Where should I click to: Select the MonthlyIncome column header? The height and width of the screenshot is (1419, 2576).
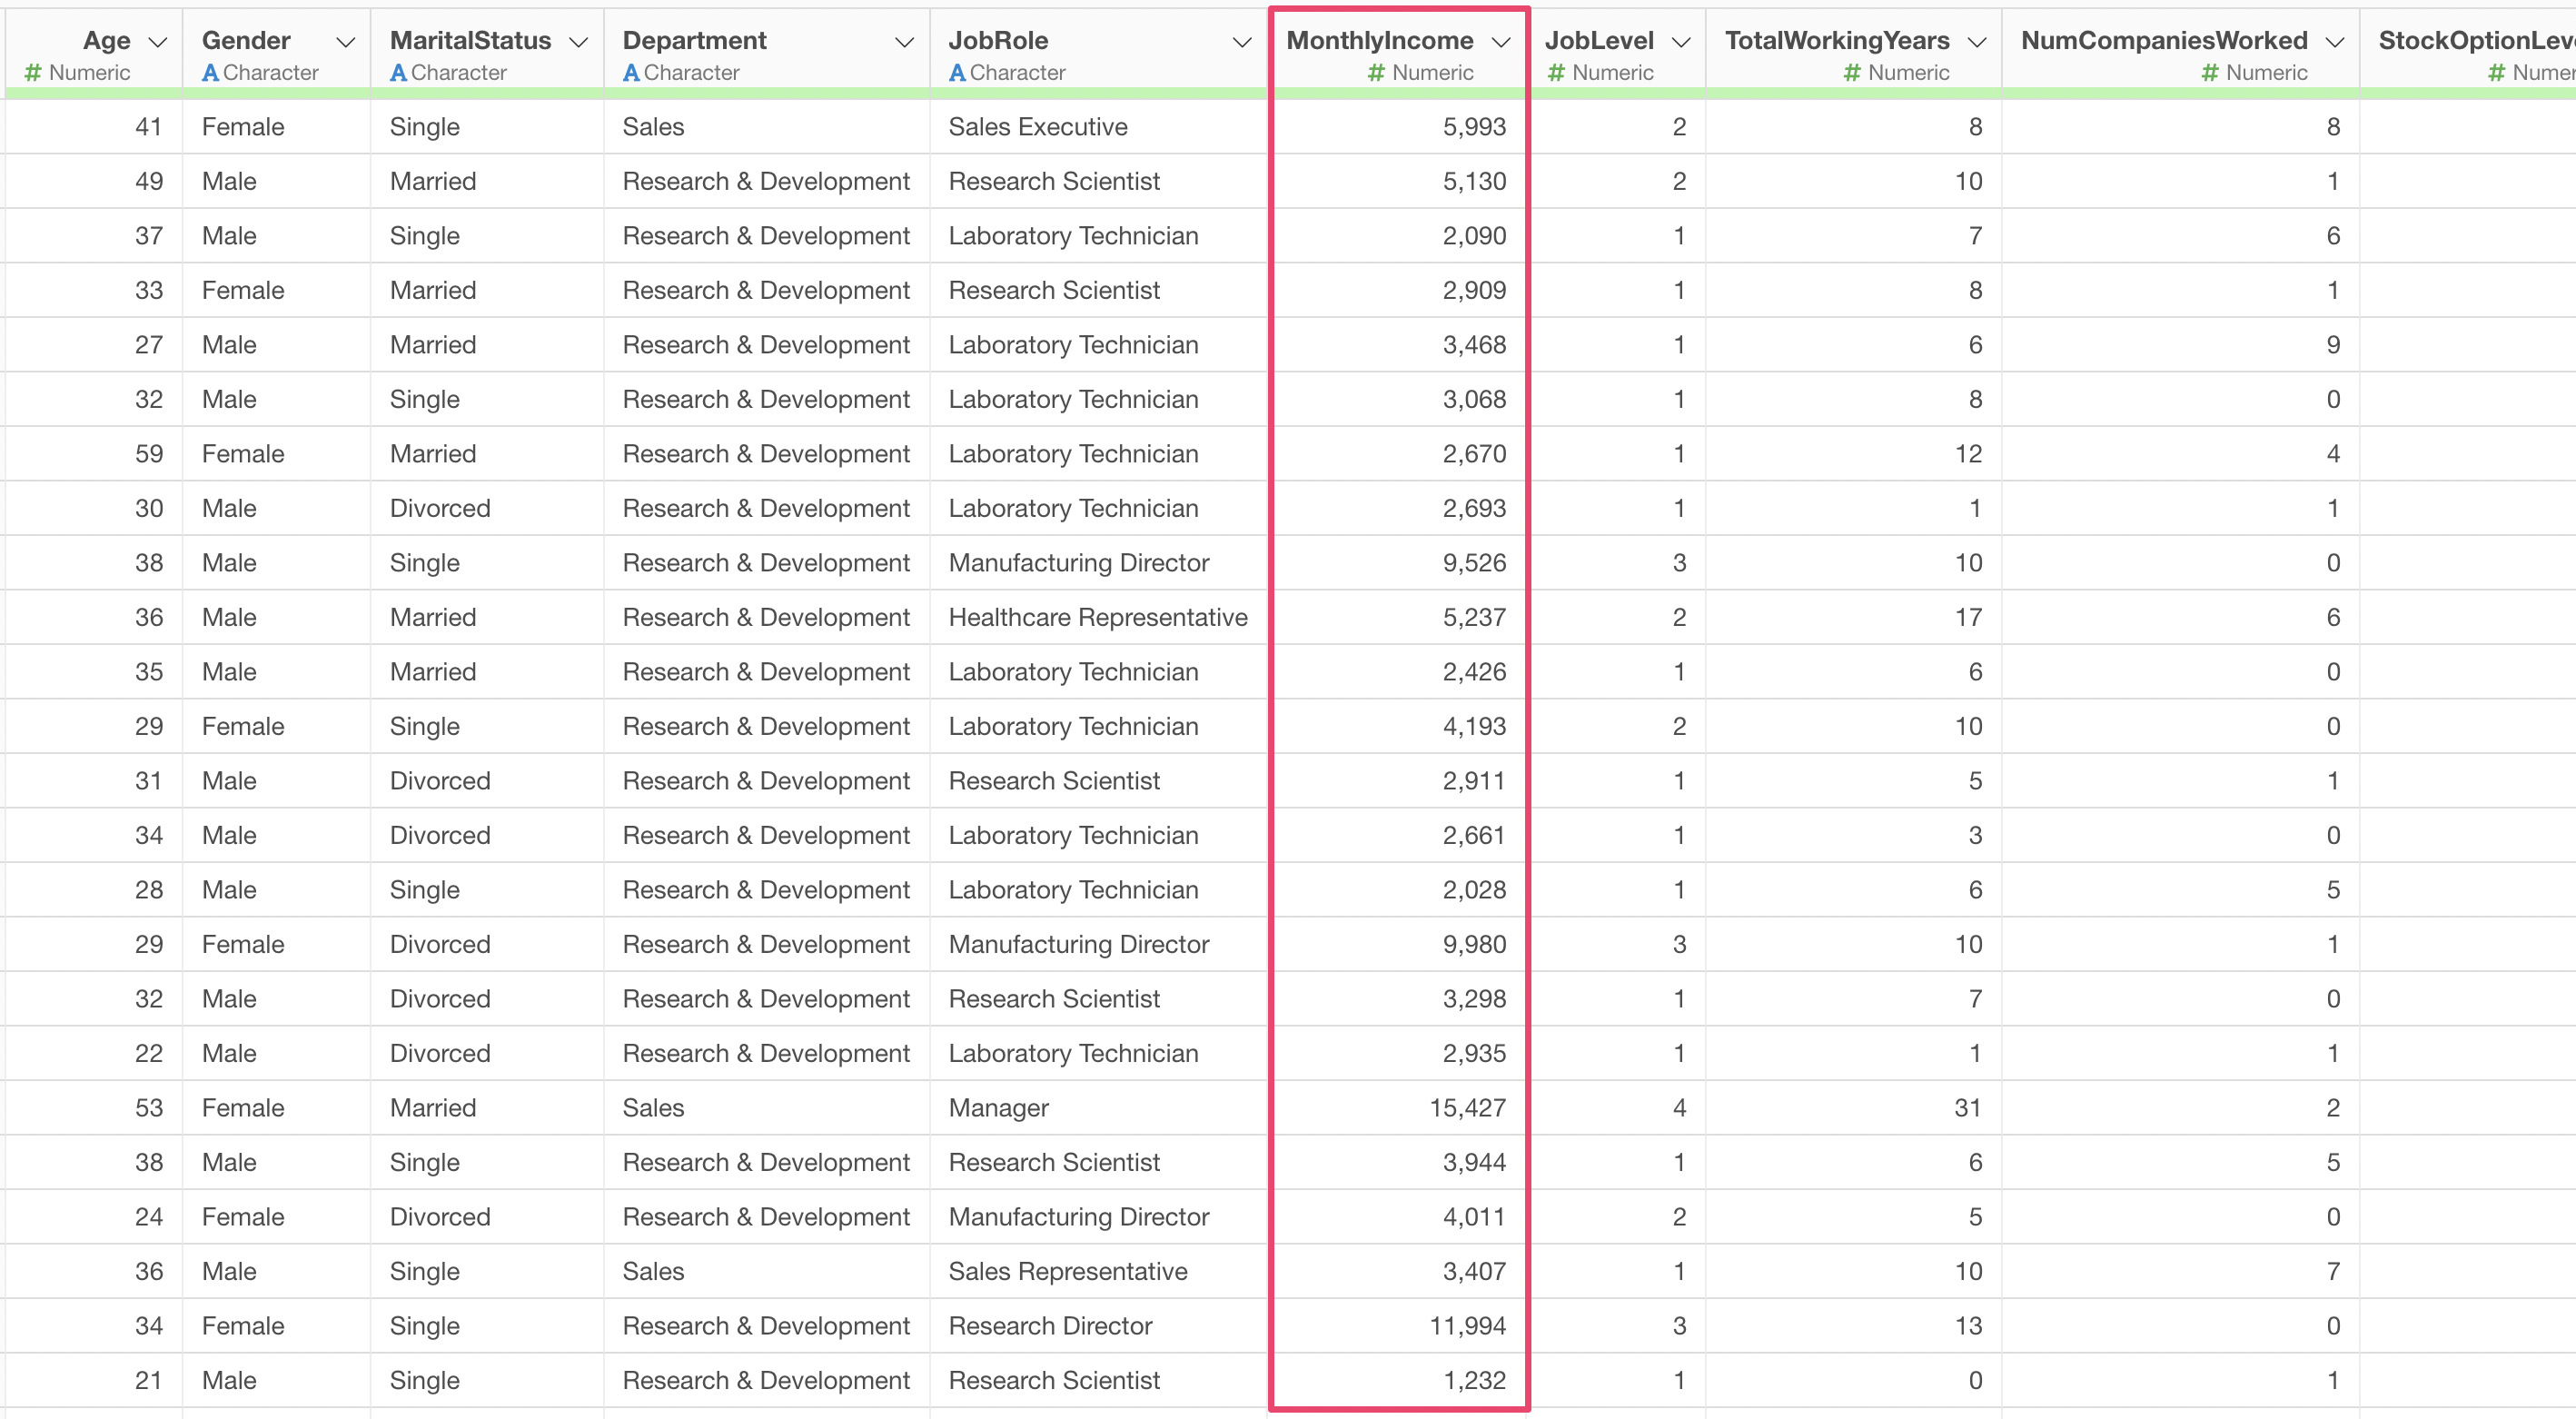[x=1379, y=41]
